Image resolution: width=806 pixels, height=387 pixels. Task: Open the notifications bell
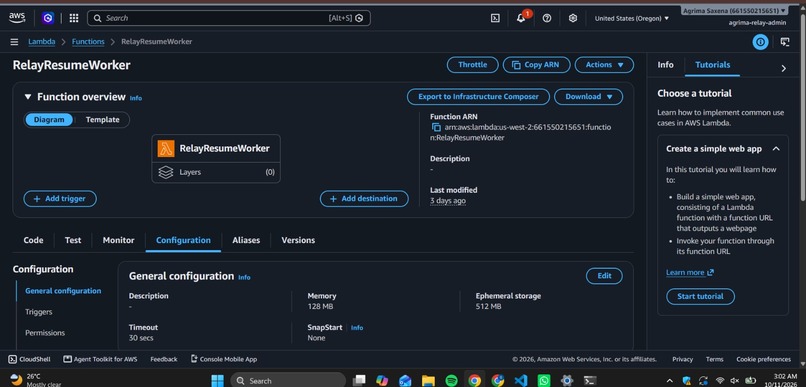(x=521, y=18)
